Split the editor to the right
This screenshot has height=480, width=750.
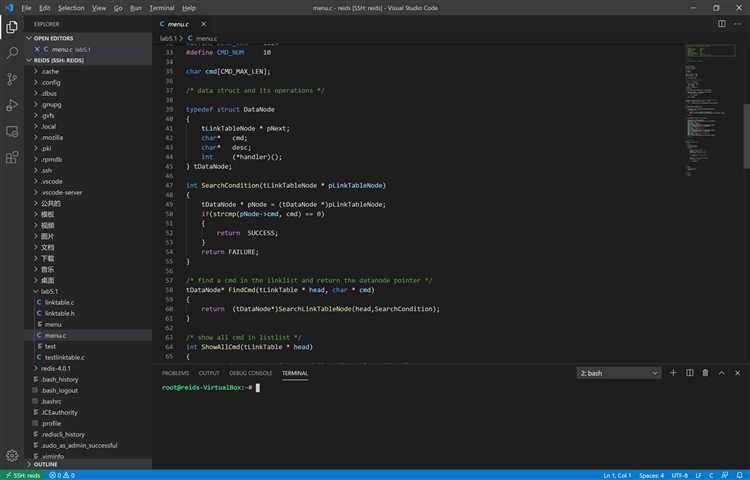tap(722, 23)
